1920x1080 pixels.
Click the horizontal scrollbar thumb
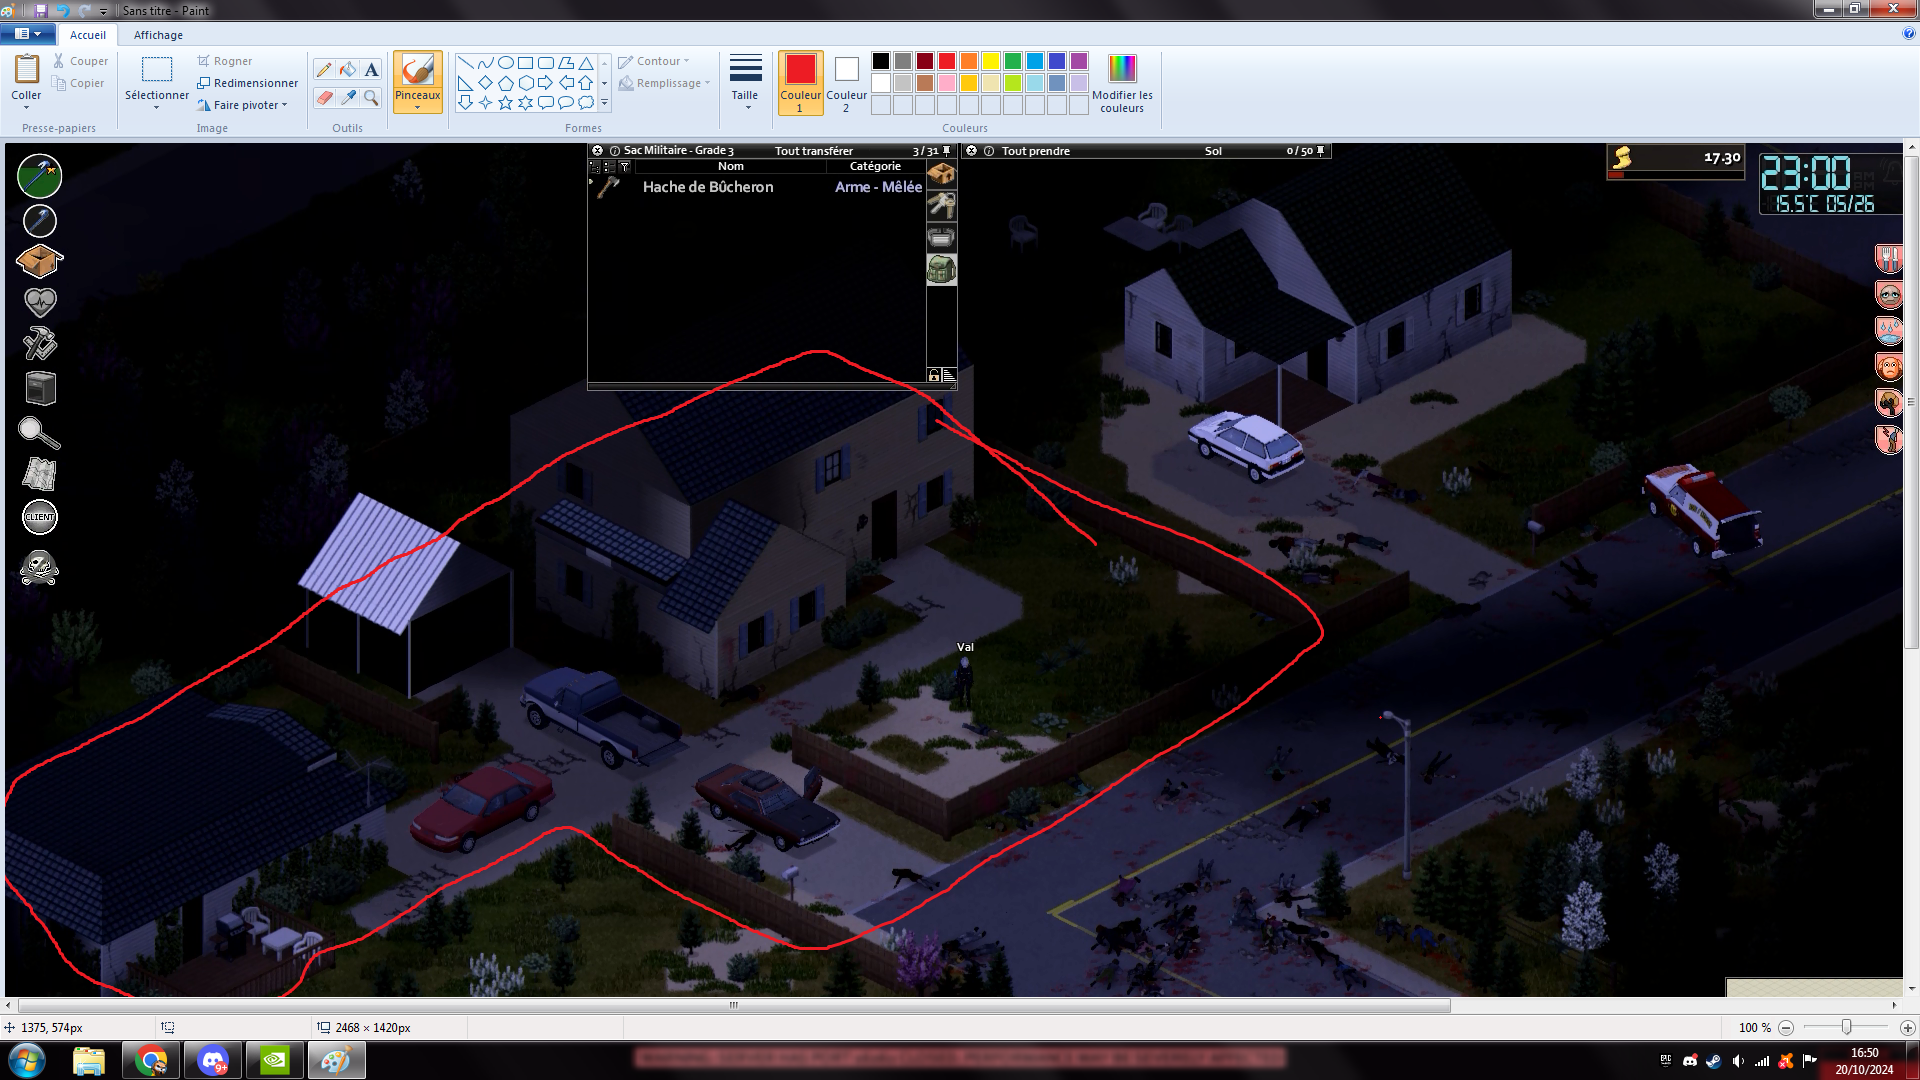click(734, 1005)
